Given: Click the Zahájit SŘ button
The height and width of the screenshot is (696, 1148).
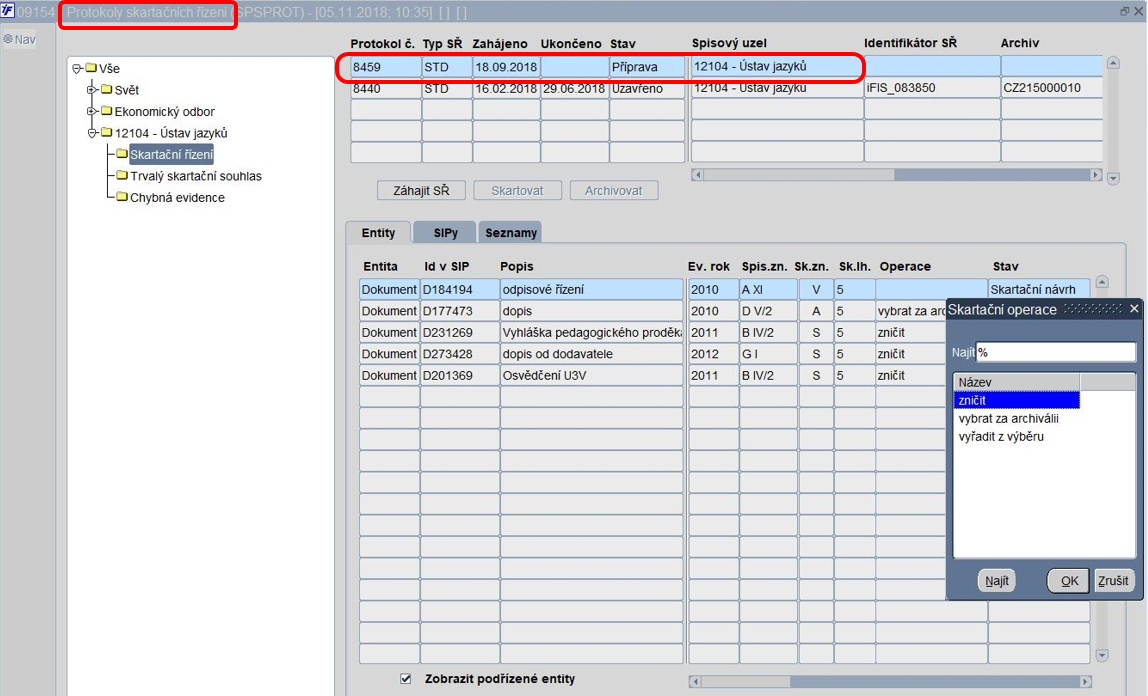Looking at the screenshot, I should (421, 190).
